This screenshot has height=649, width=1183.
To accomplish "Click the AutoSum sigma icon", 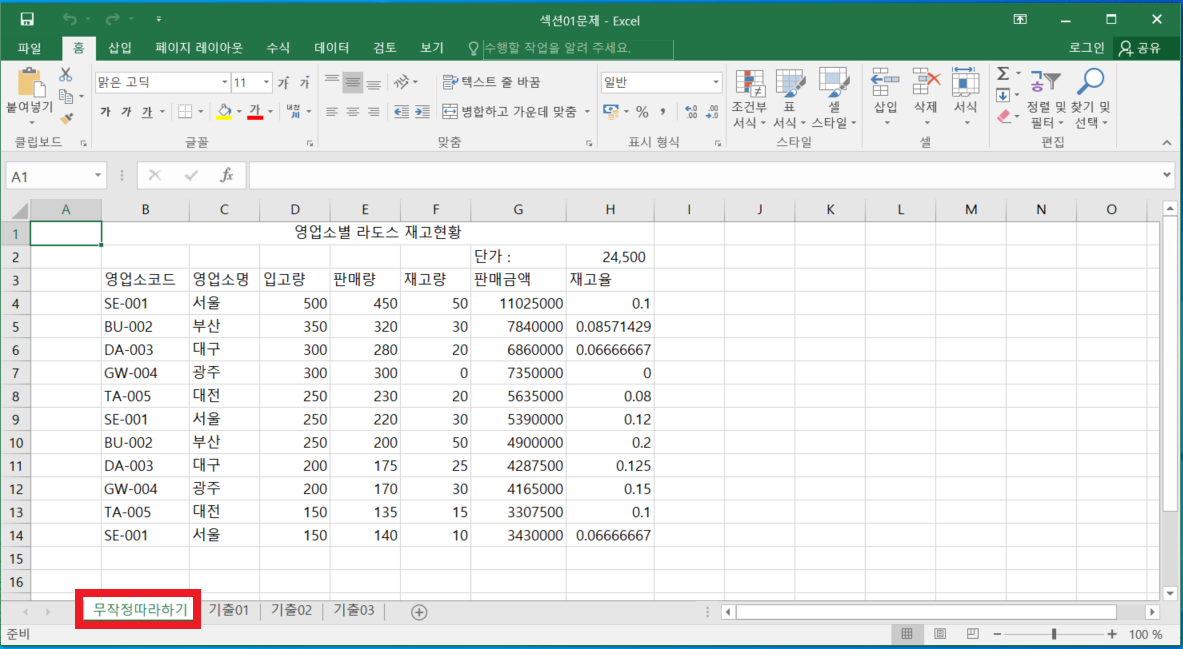I will coord(1003,75).
